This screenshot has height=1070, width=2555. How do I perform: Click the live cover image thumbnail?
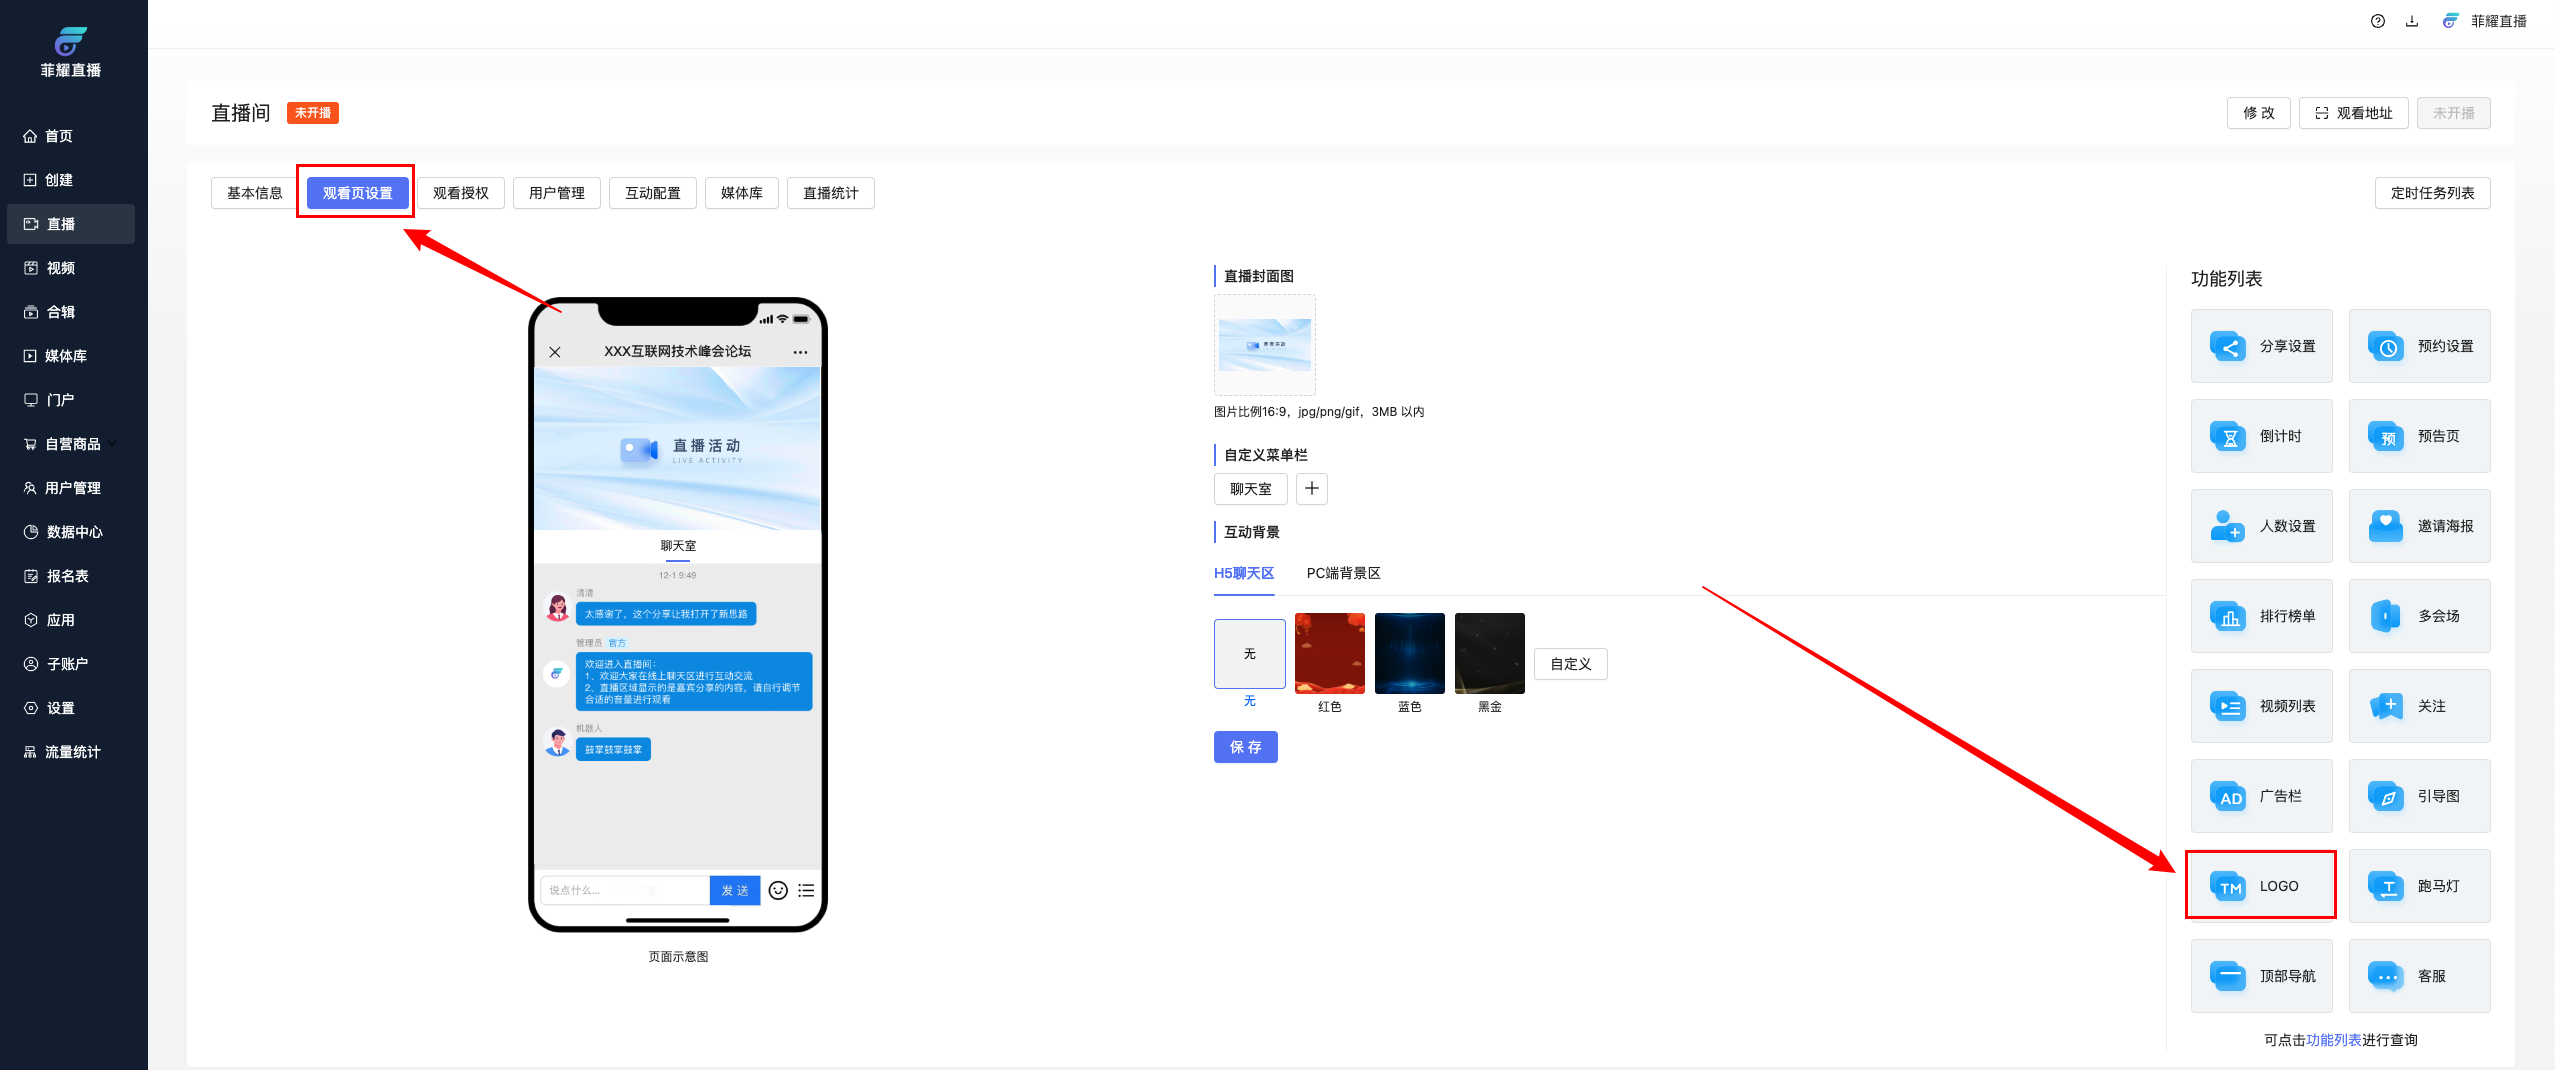pyautogui.click(x=1264, y=345)
